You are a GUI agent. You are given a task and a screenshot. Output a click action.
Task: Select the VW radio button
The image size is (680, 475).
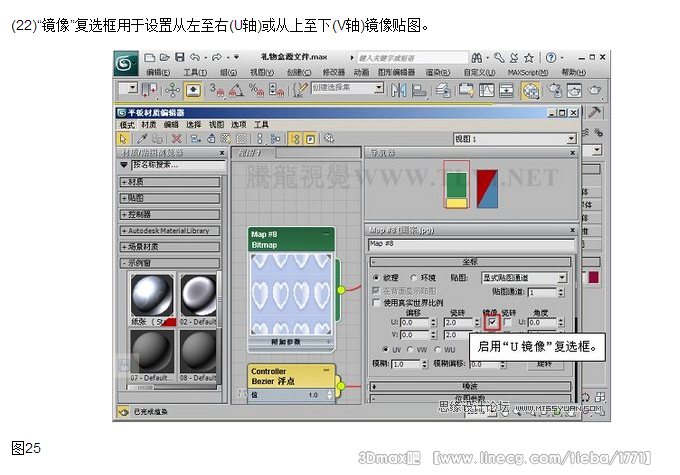tap(410, 349)
